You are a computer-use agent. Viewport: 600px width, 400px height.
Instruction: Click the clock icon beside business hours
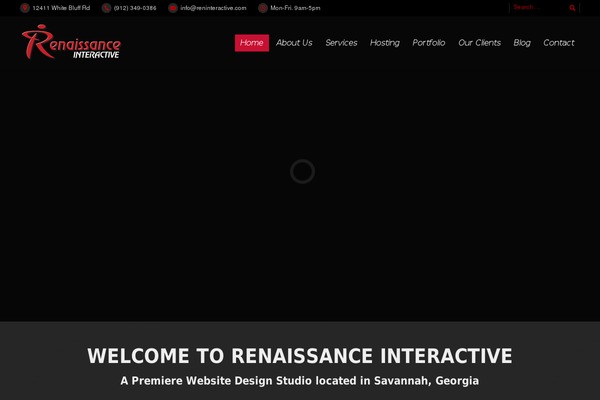263,8
